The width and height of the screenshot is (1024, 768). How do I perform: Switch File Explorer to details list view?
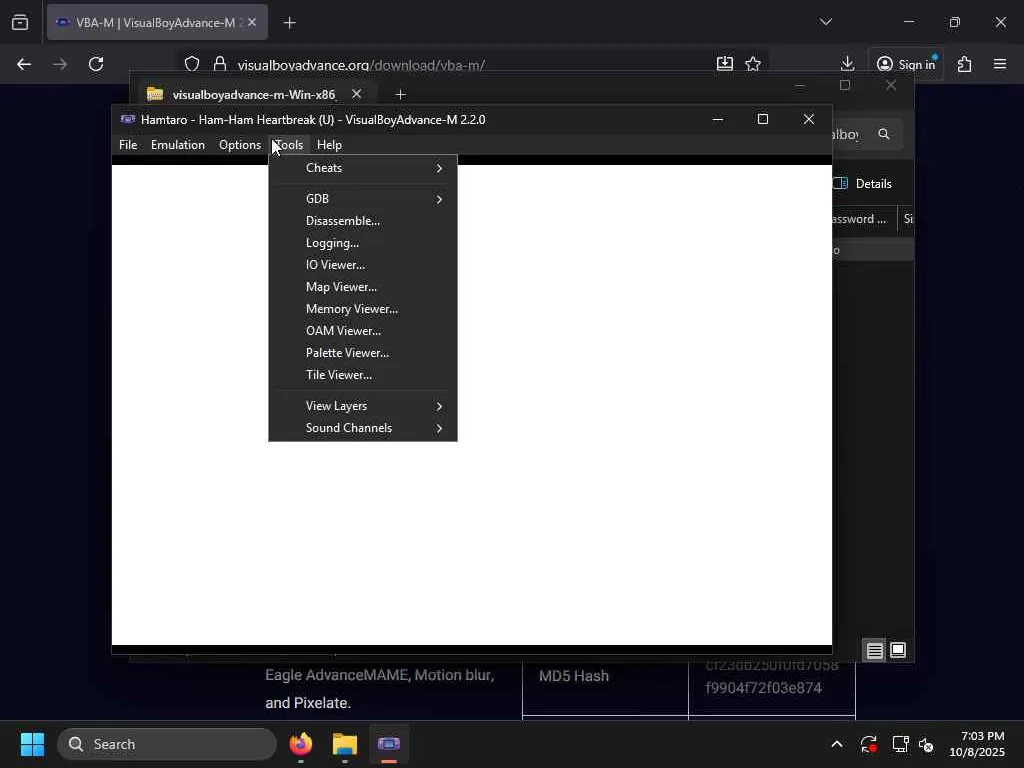[x=874, y=650]
